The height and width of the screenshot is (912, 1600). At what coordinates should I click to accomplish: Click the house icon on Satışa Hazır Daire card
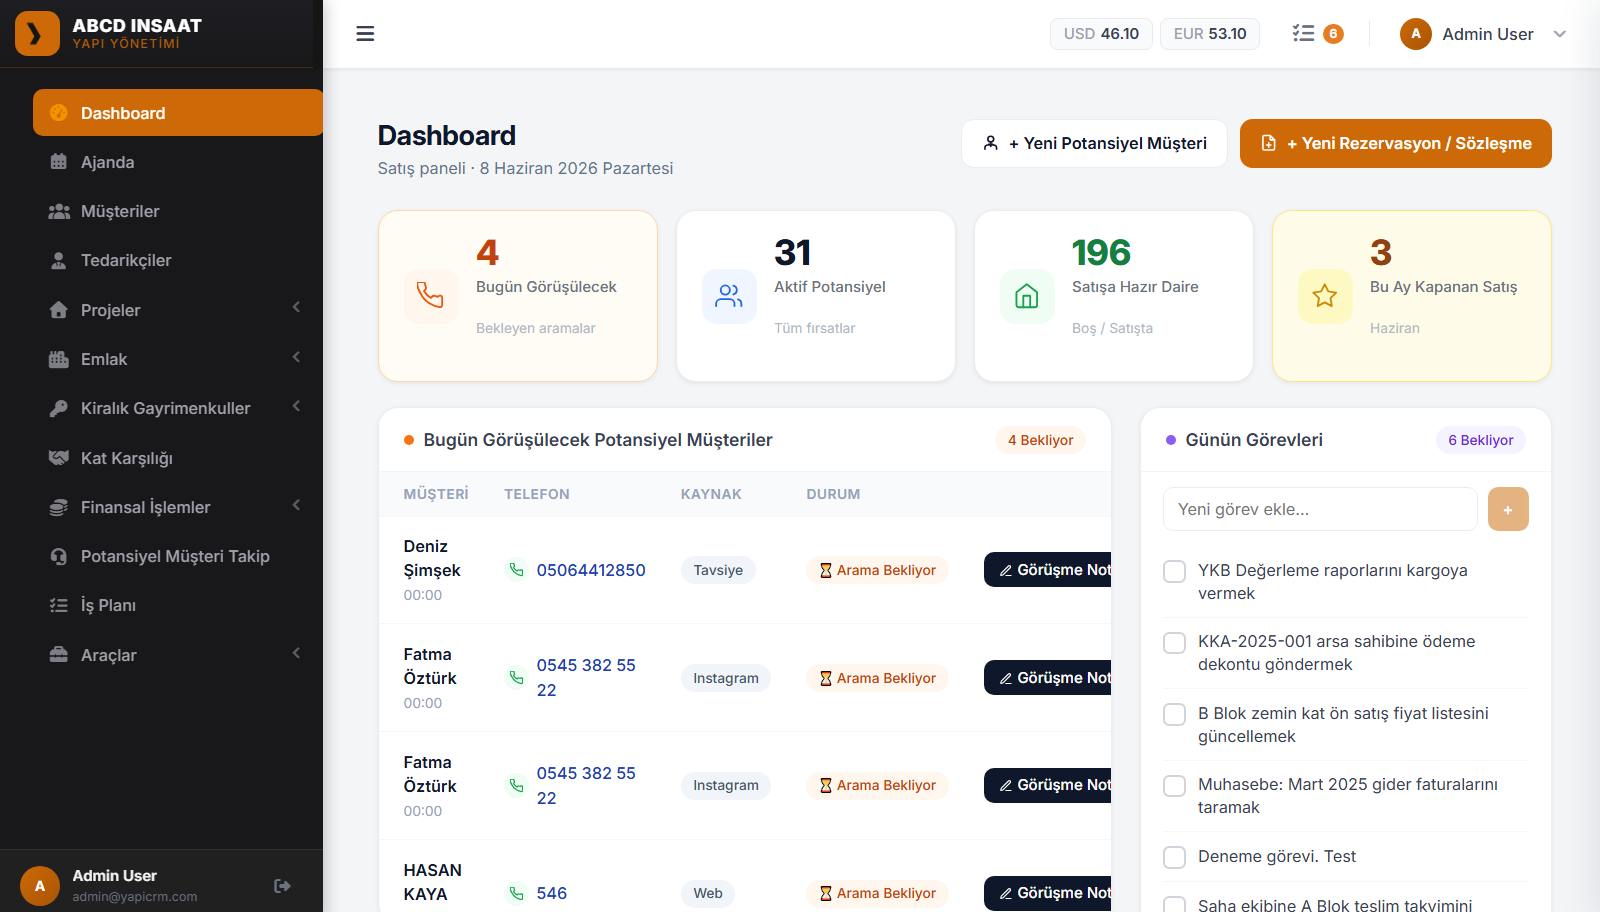[x=1026, y=296]
